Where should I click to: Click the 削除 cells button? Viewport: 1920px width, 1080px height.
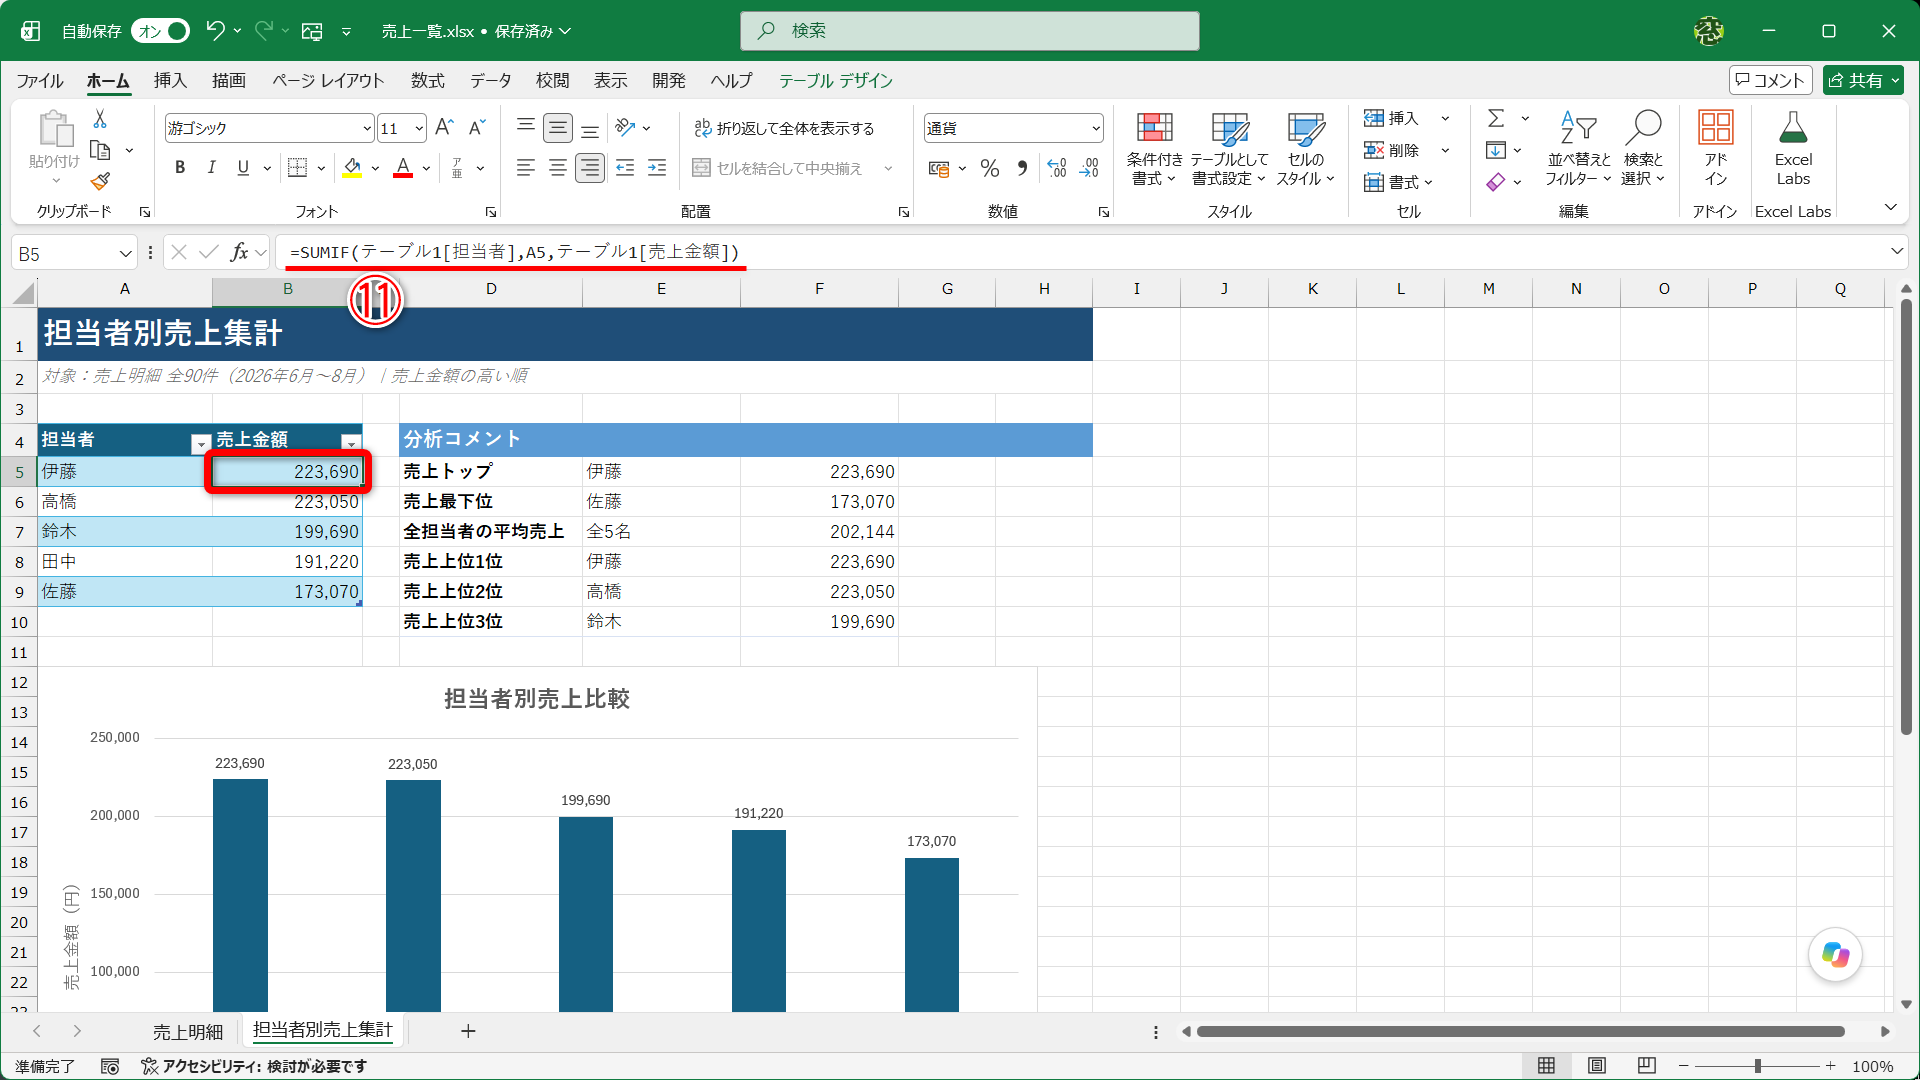[1392, 151]
